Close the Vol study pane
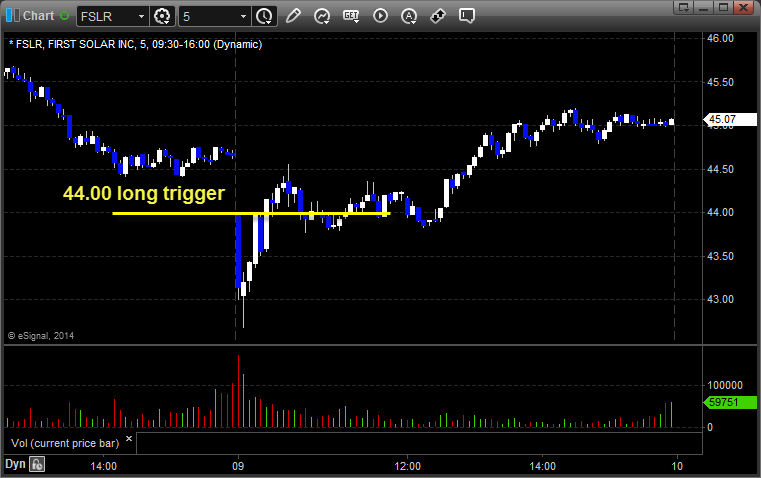The image size is (761, 478). click(129, 439)
